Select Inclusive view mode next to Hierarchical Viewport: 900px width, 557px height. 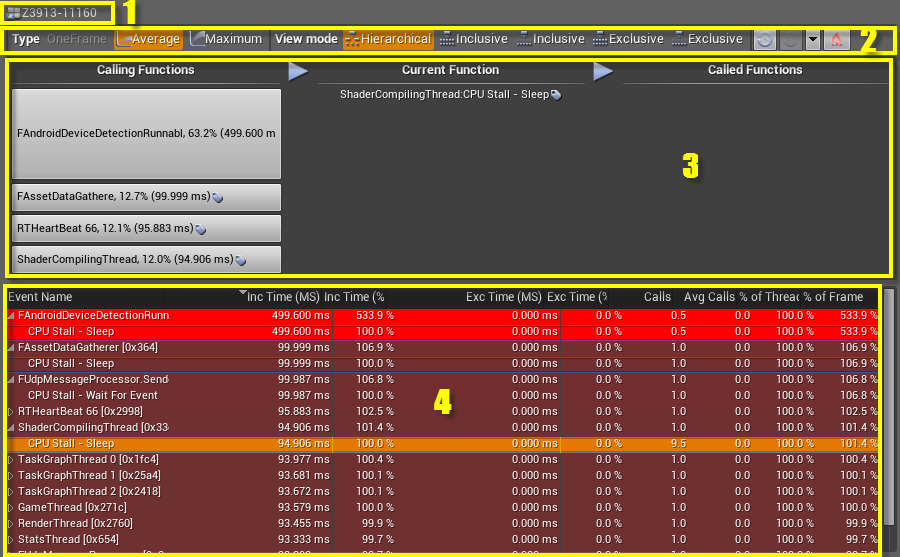click(x=474, y=39)
